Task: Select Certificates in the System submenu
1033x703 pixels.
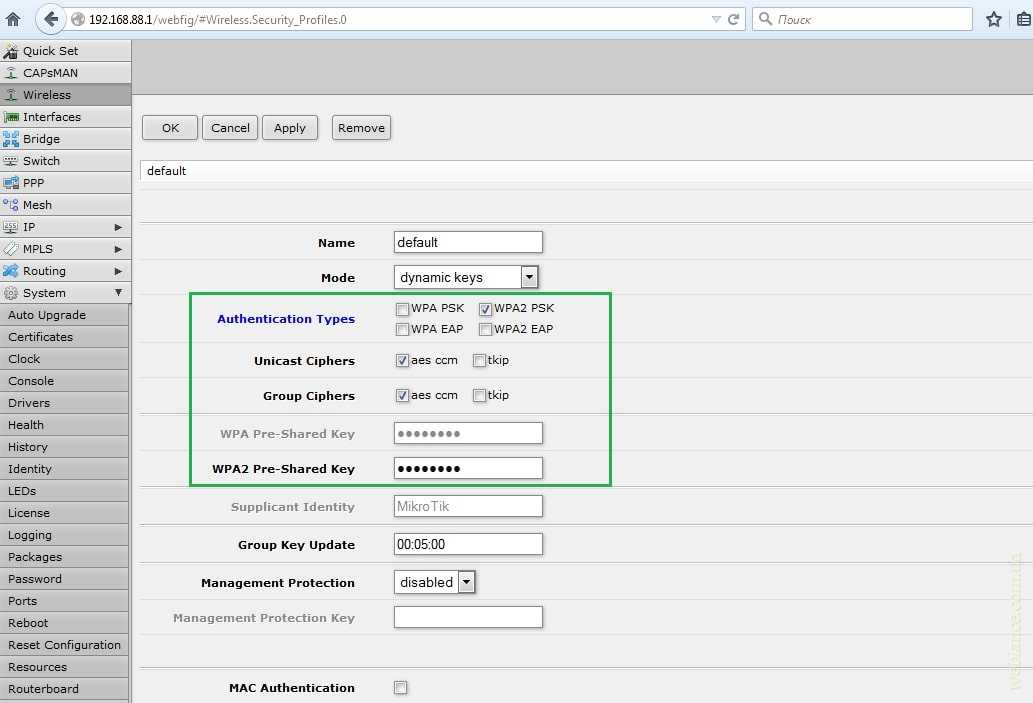Action: pyautogui.click(x=41, y=337)
